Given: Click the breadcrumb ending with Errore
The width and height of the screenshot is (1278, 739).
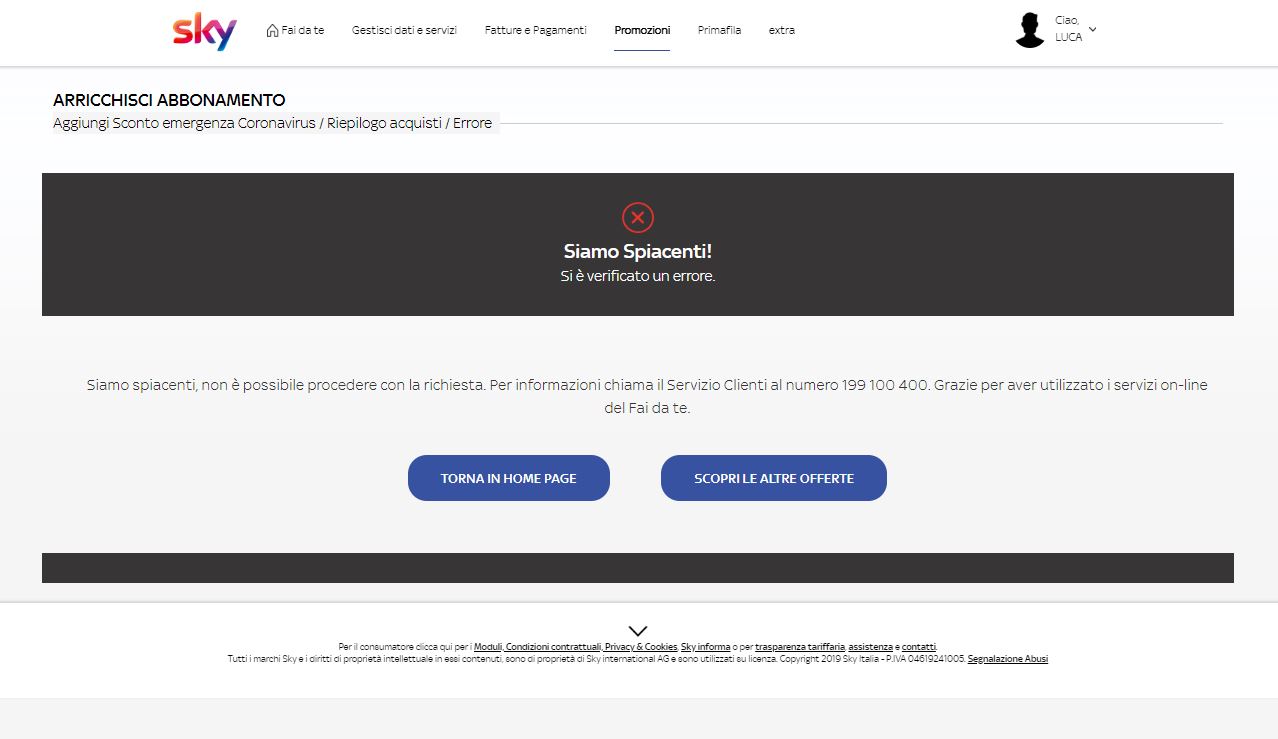Looking at the screenshot, I should 273,123.
